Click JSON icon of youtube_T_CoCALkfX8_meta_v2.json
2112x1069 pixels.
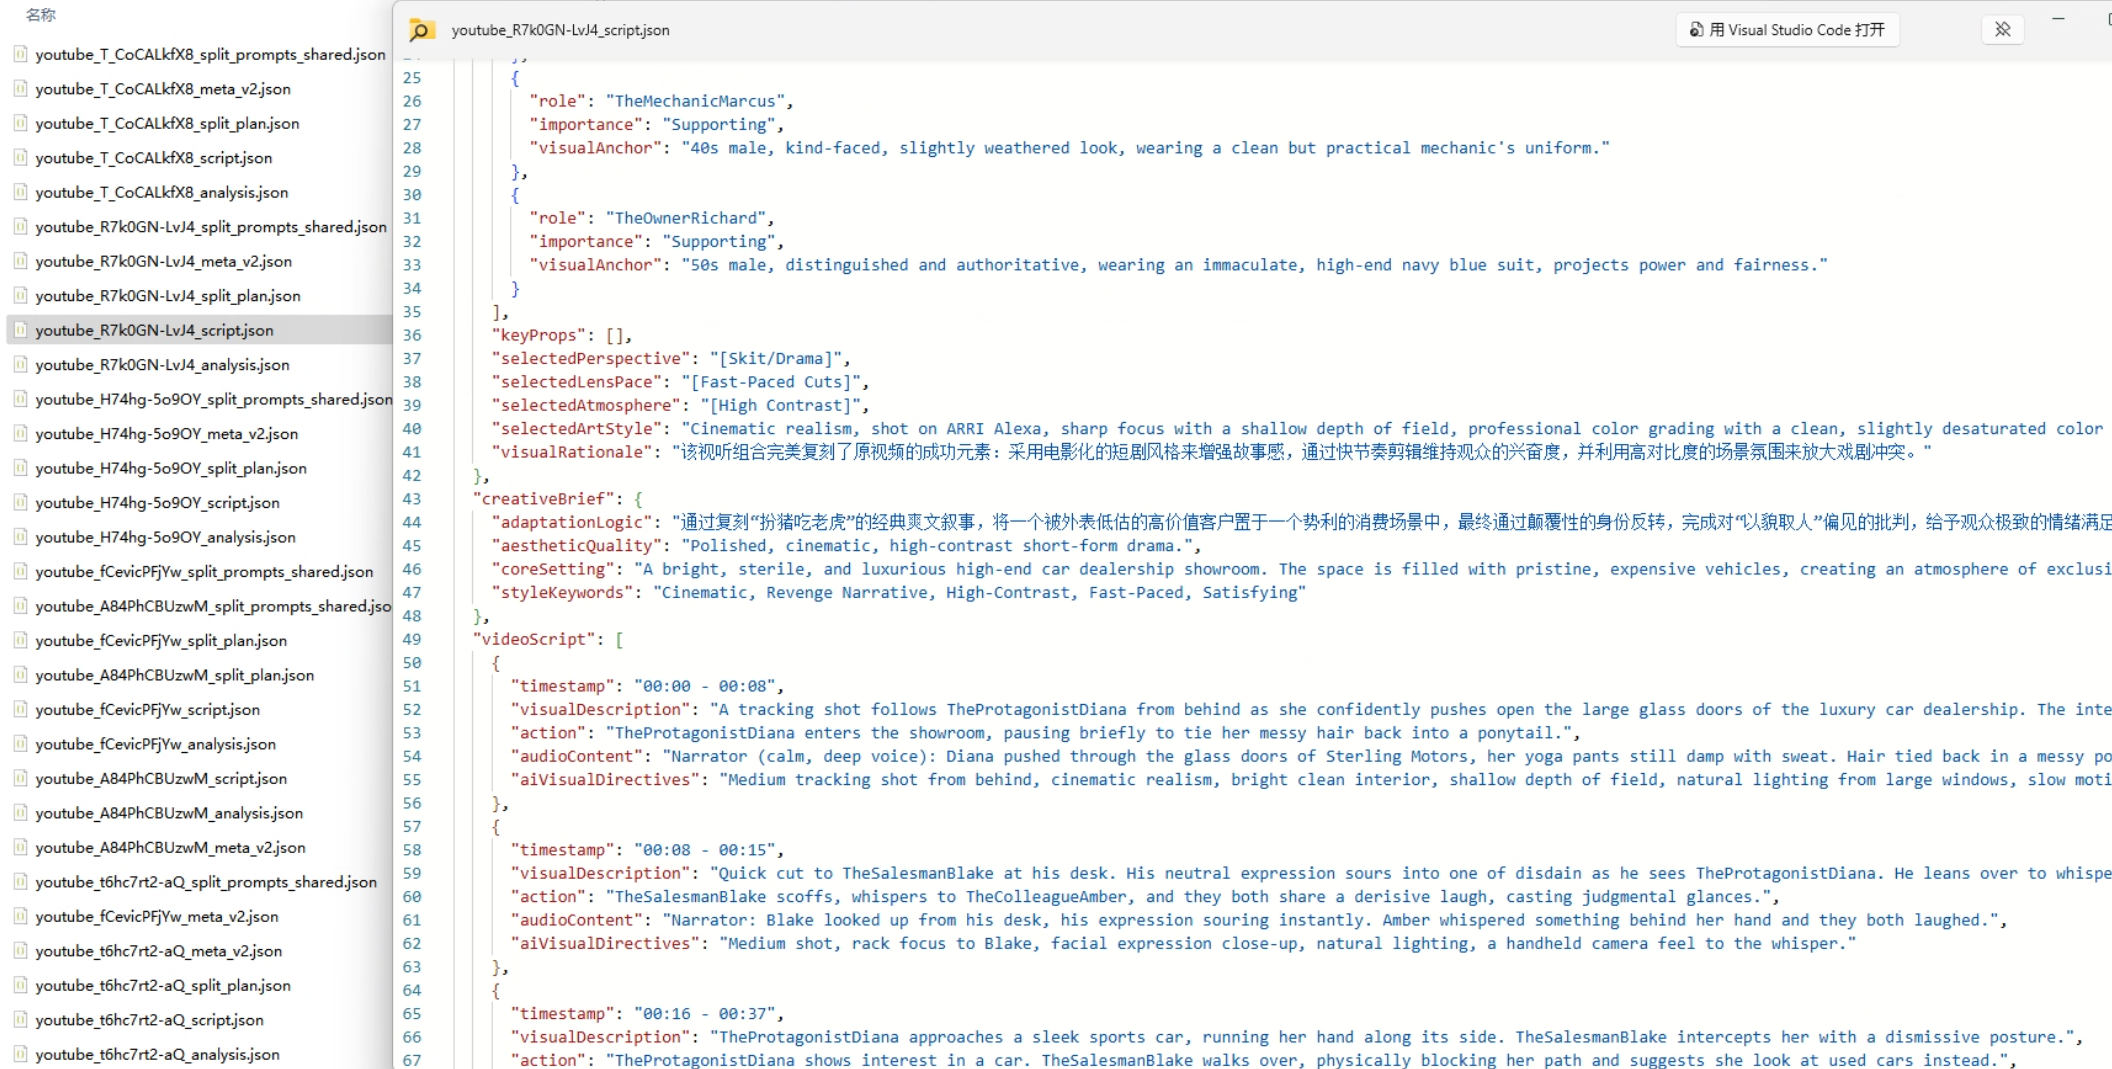point(20,89)
